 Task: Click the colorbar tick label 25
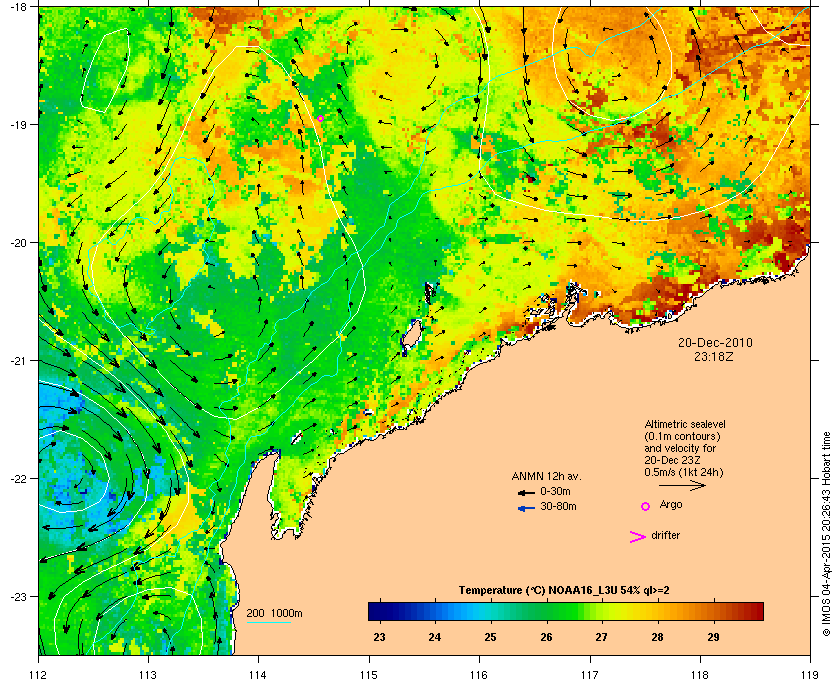pos(490,637)
